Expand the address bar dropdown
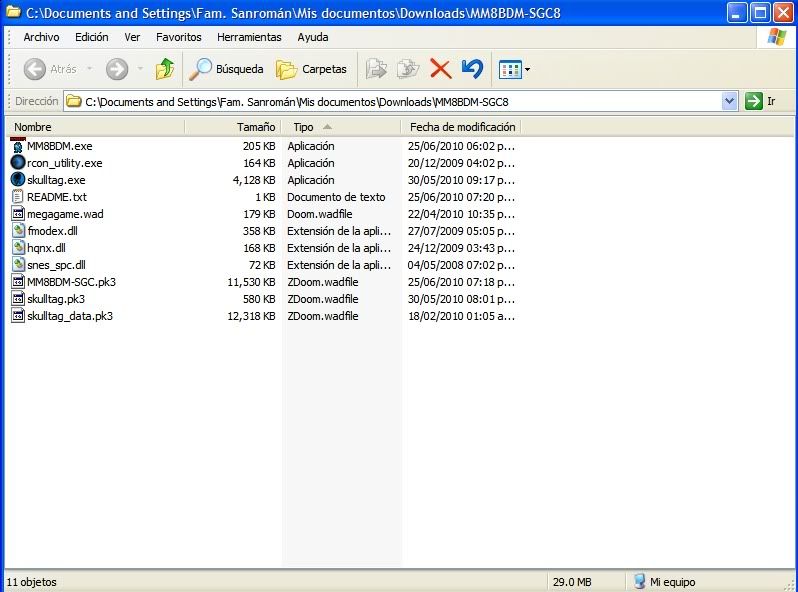Image resolution: width=798 pixels, height=592 pixels. [x=729, y=101]
